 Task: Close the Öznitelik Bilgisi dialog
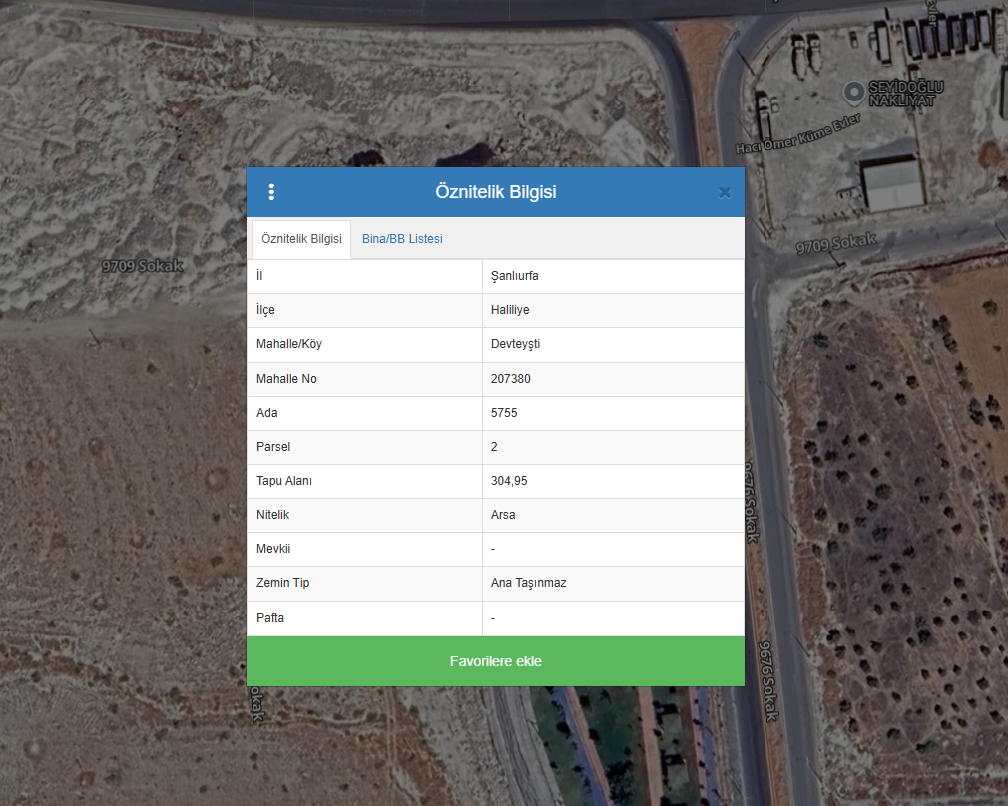coord(725,192)
